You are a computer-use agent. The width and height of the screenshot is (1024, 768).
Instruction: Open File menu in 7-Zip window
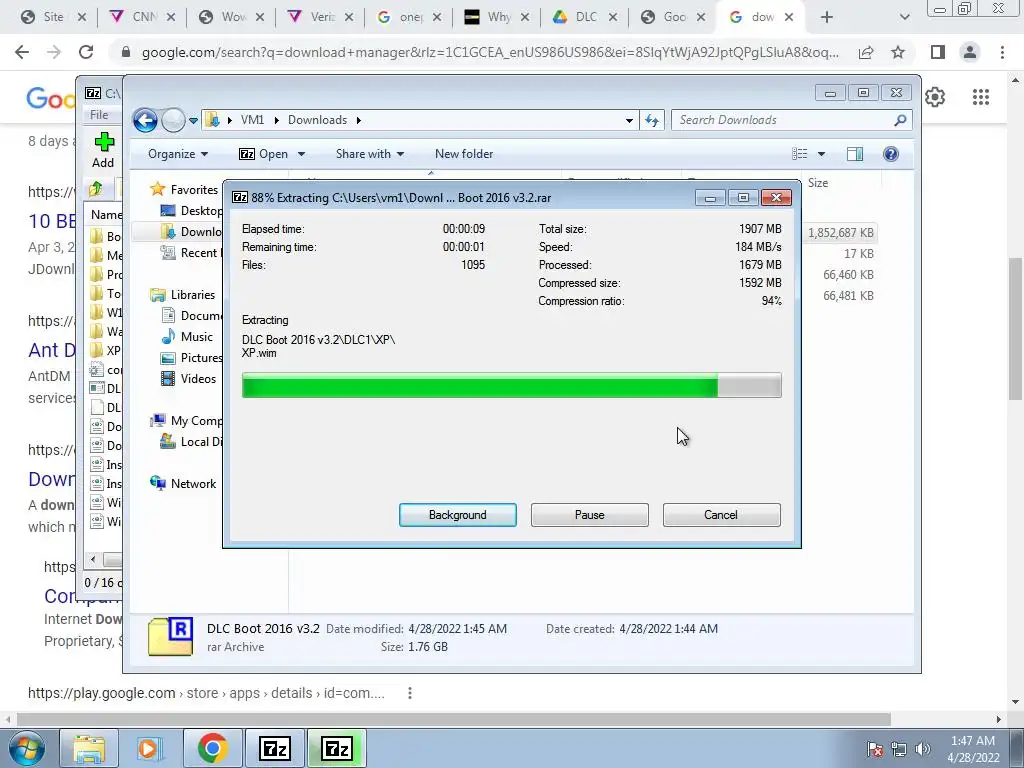tap(99, 115)
